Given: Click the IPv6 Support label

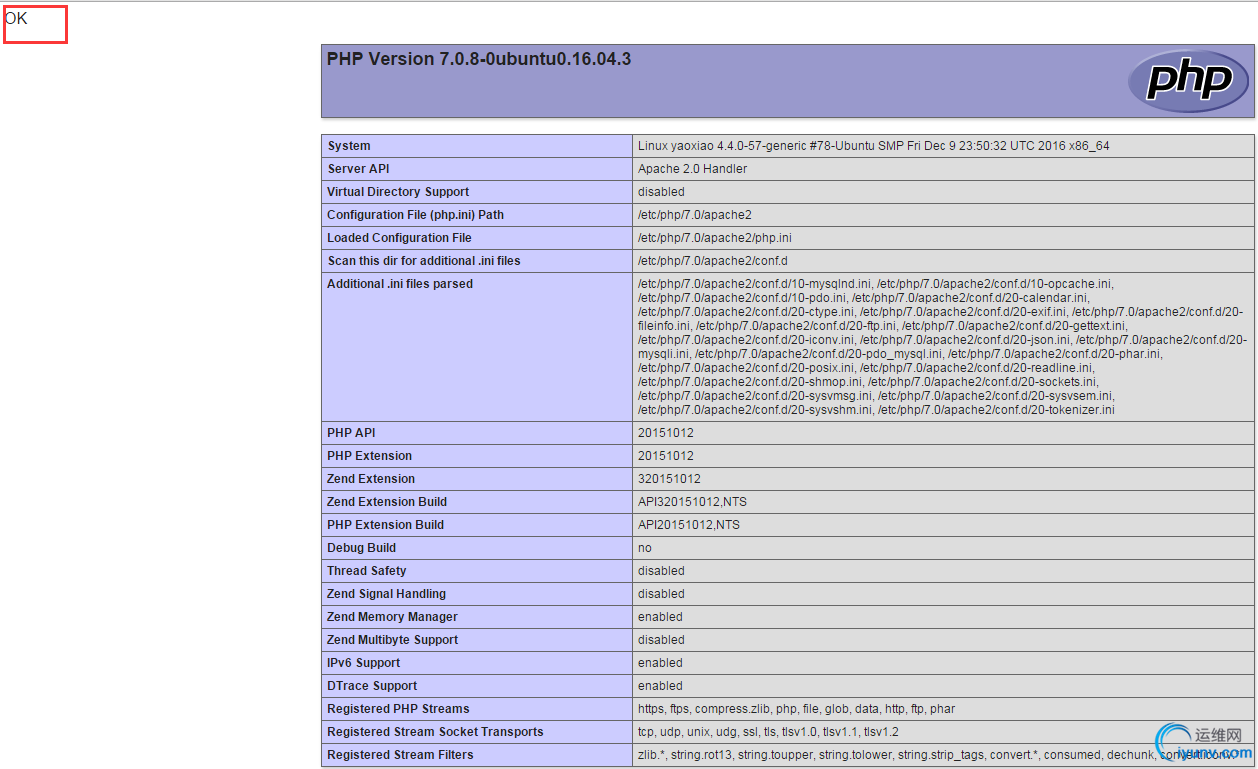Looking at the screenshot, I should [363, 663].
